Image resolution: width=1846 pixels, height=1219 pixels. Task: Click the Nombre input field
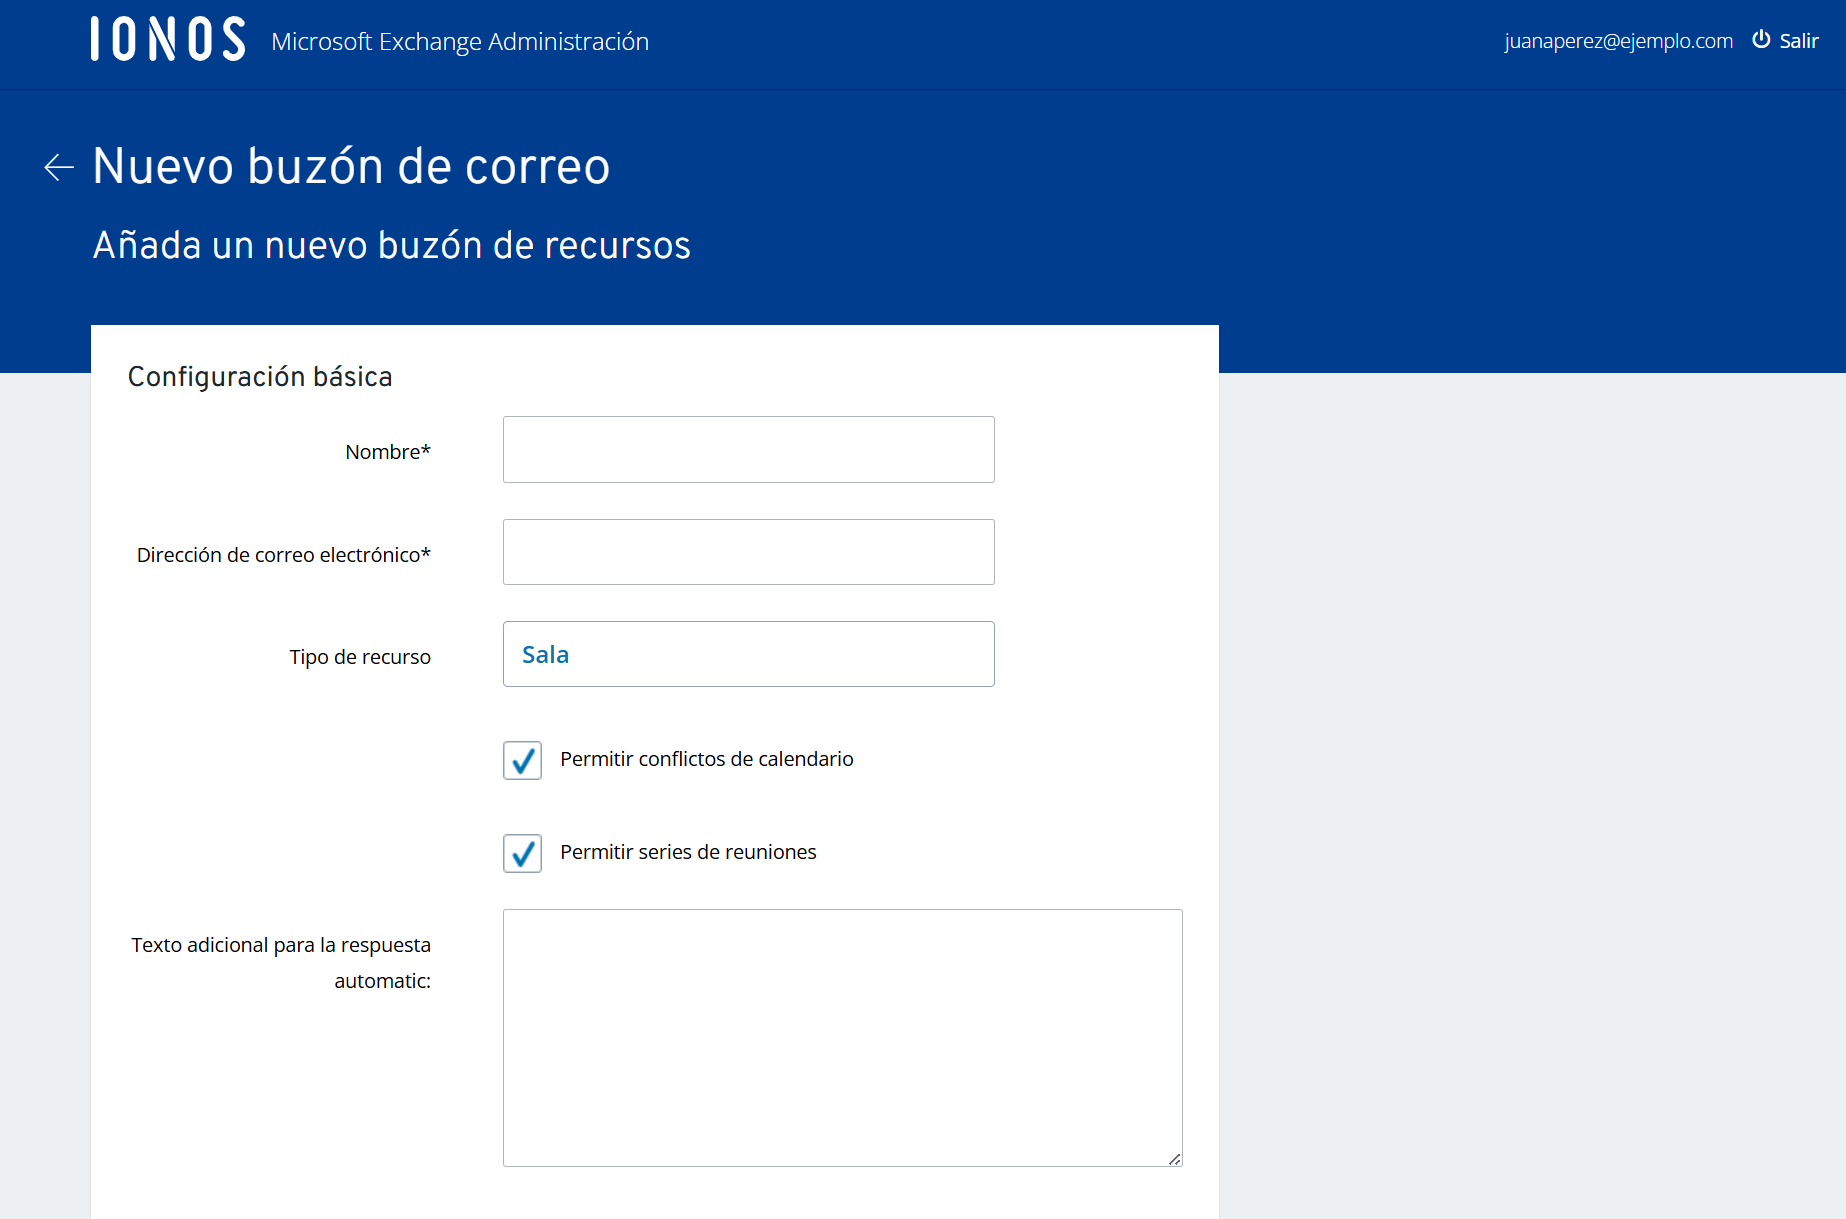click(748, 449)
